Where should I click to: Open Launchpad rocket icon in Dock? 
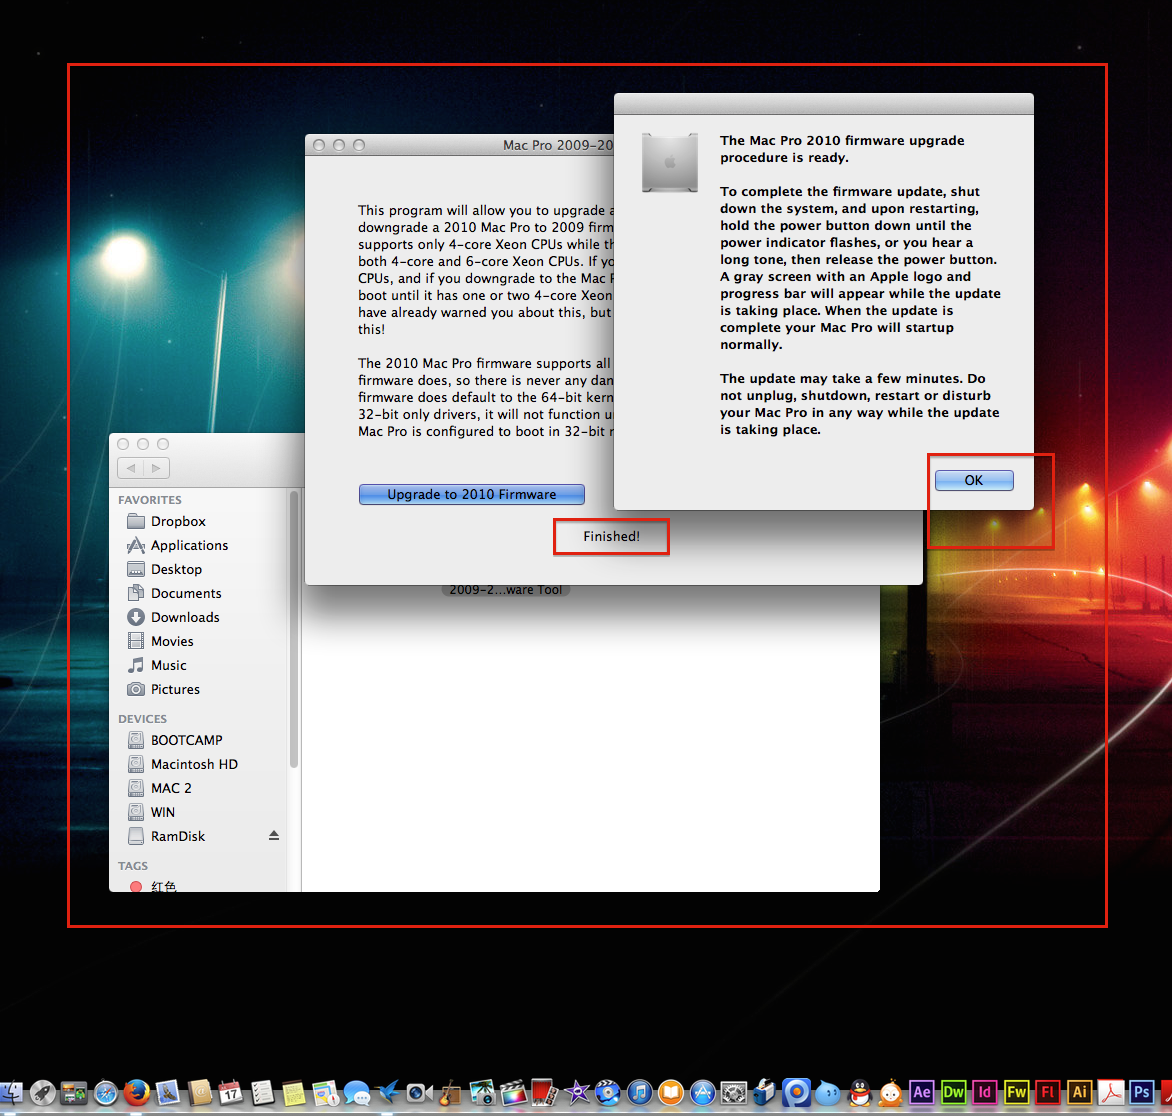43,1093
